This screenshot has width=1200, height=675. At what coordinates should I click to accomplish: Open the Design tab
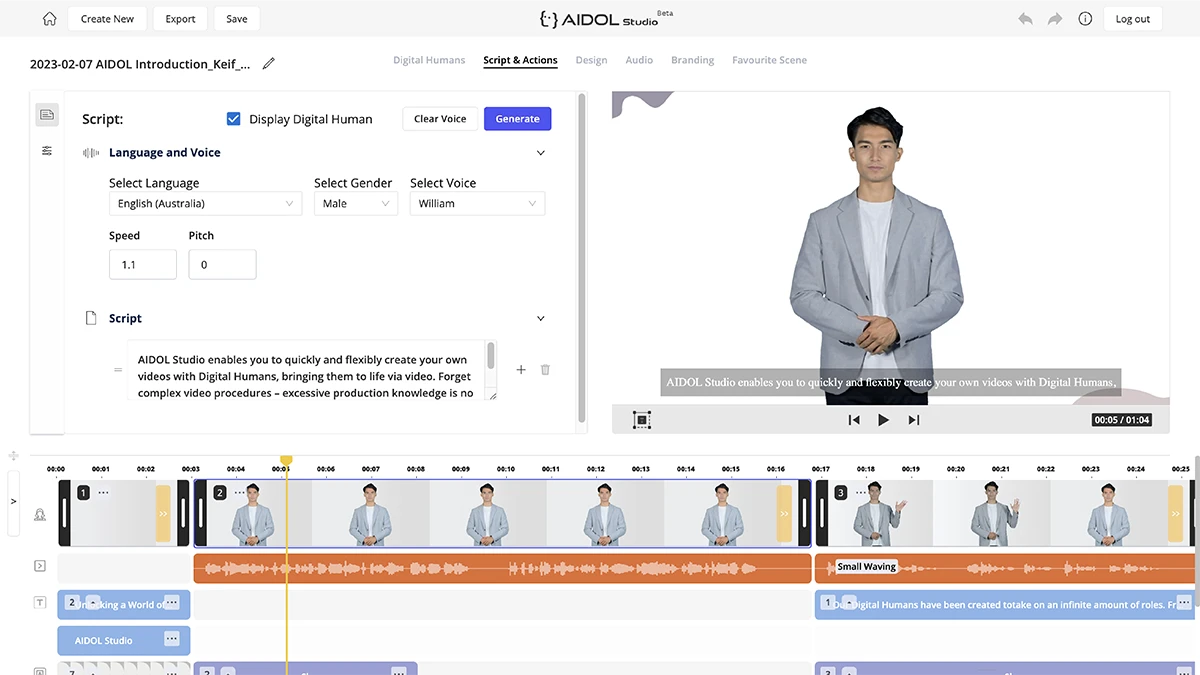pyautogui.click(x=591, y=60)
